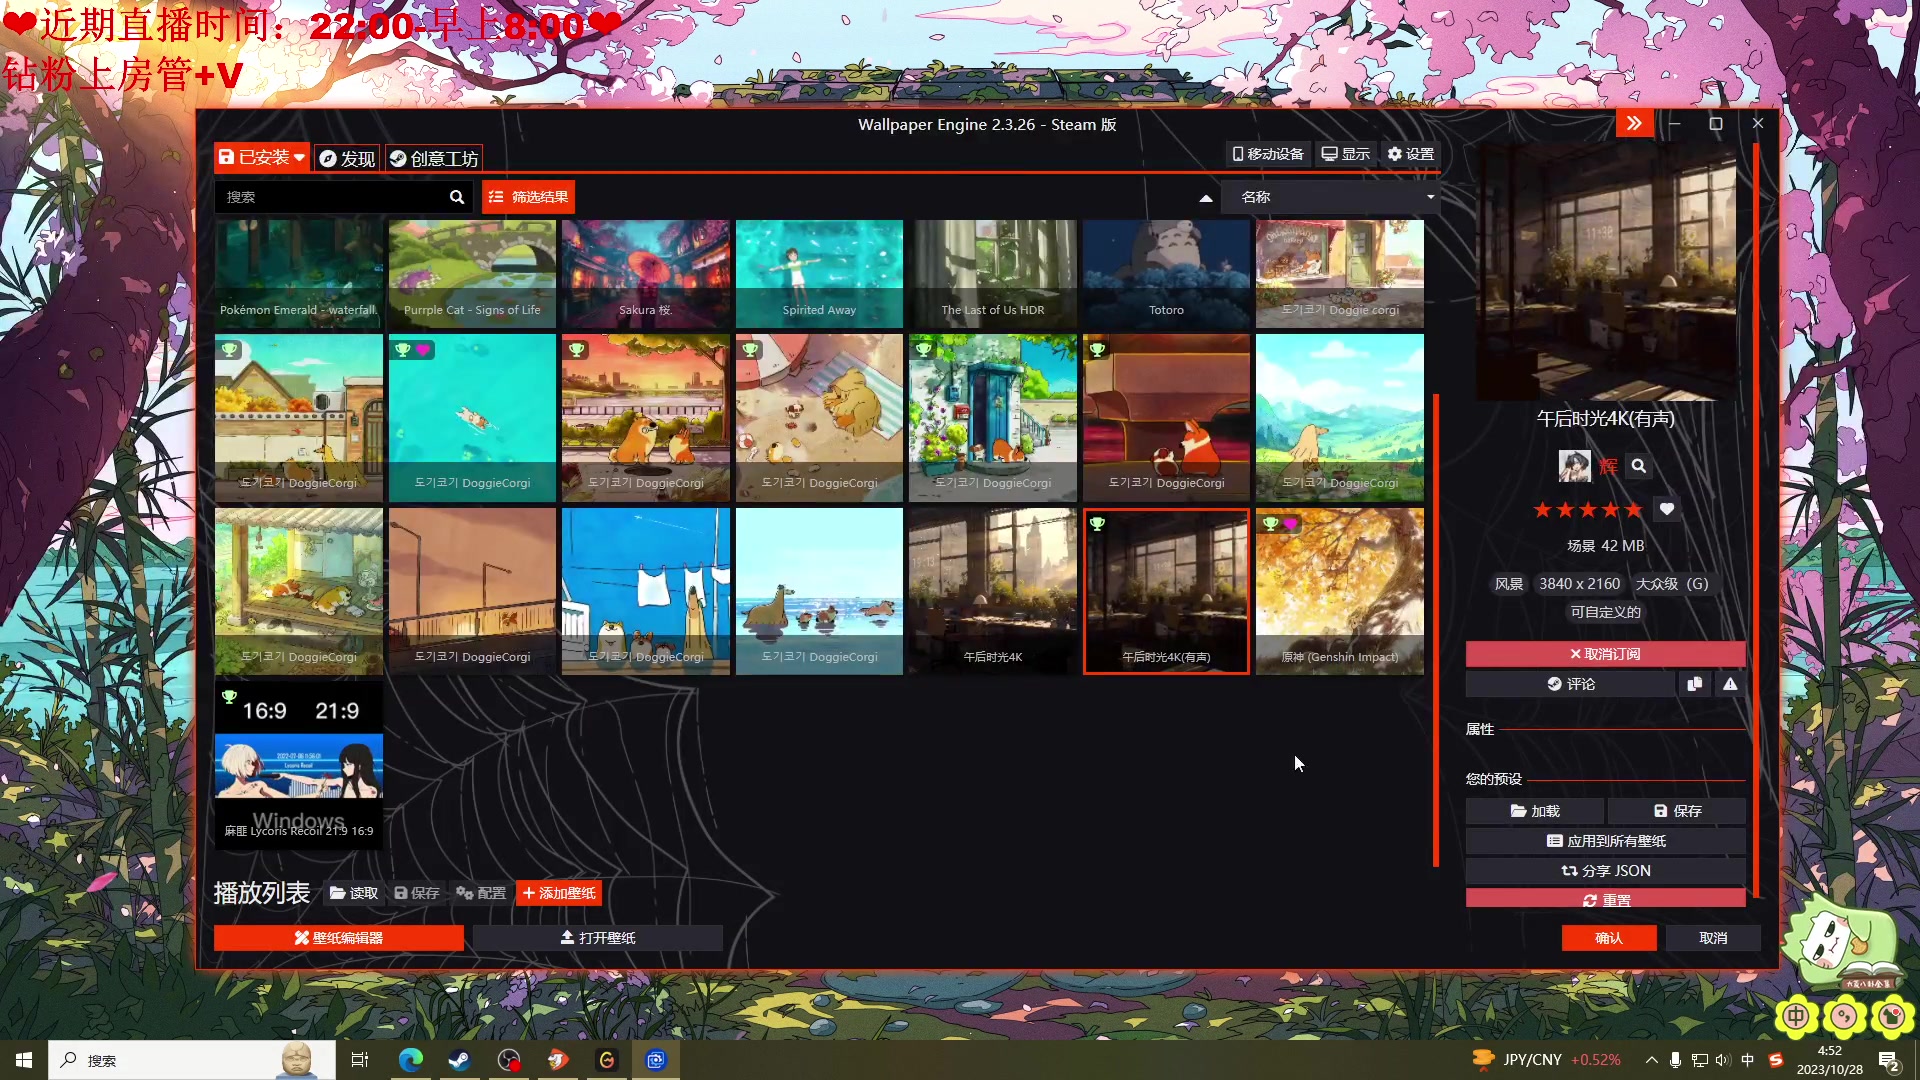Open the 壁纸编辑器 button
The height and width of the screenshot is (1080, 1920).
[x=338, y=938]
